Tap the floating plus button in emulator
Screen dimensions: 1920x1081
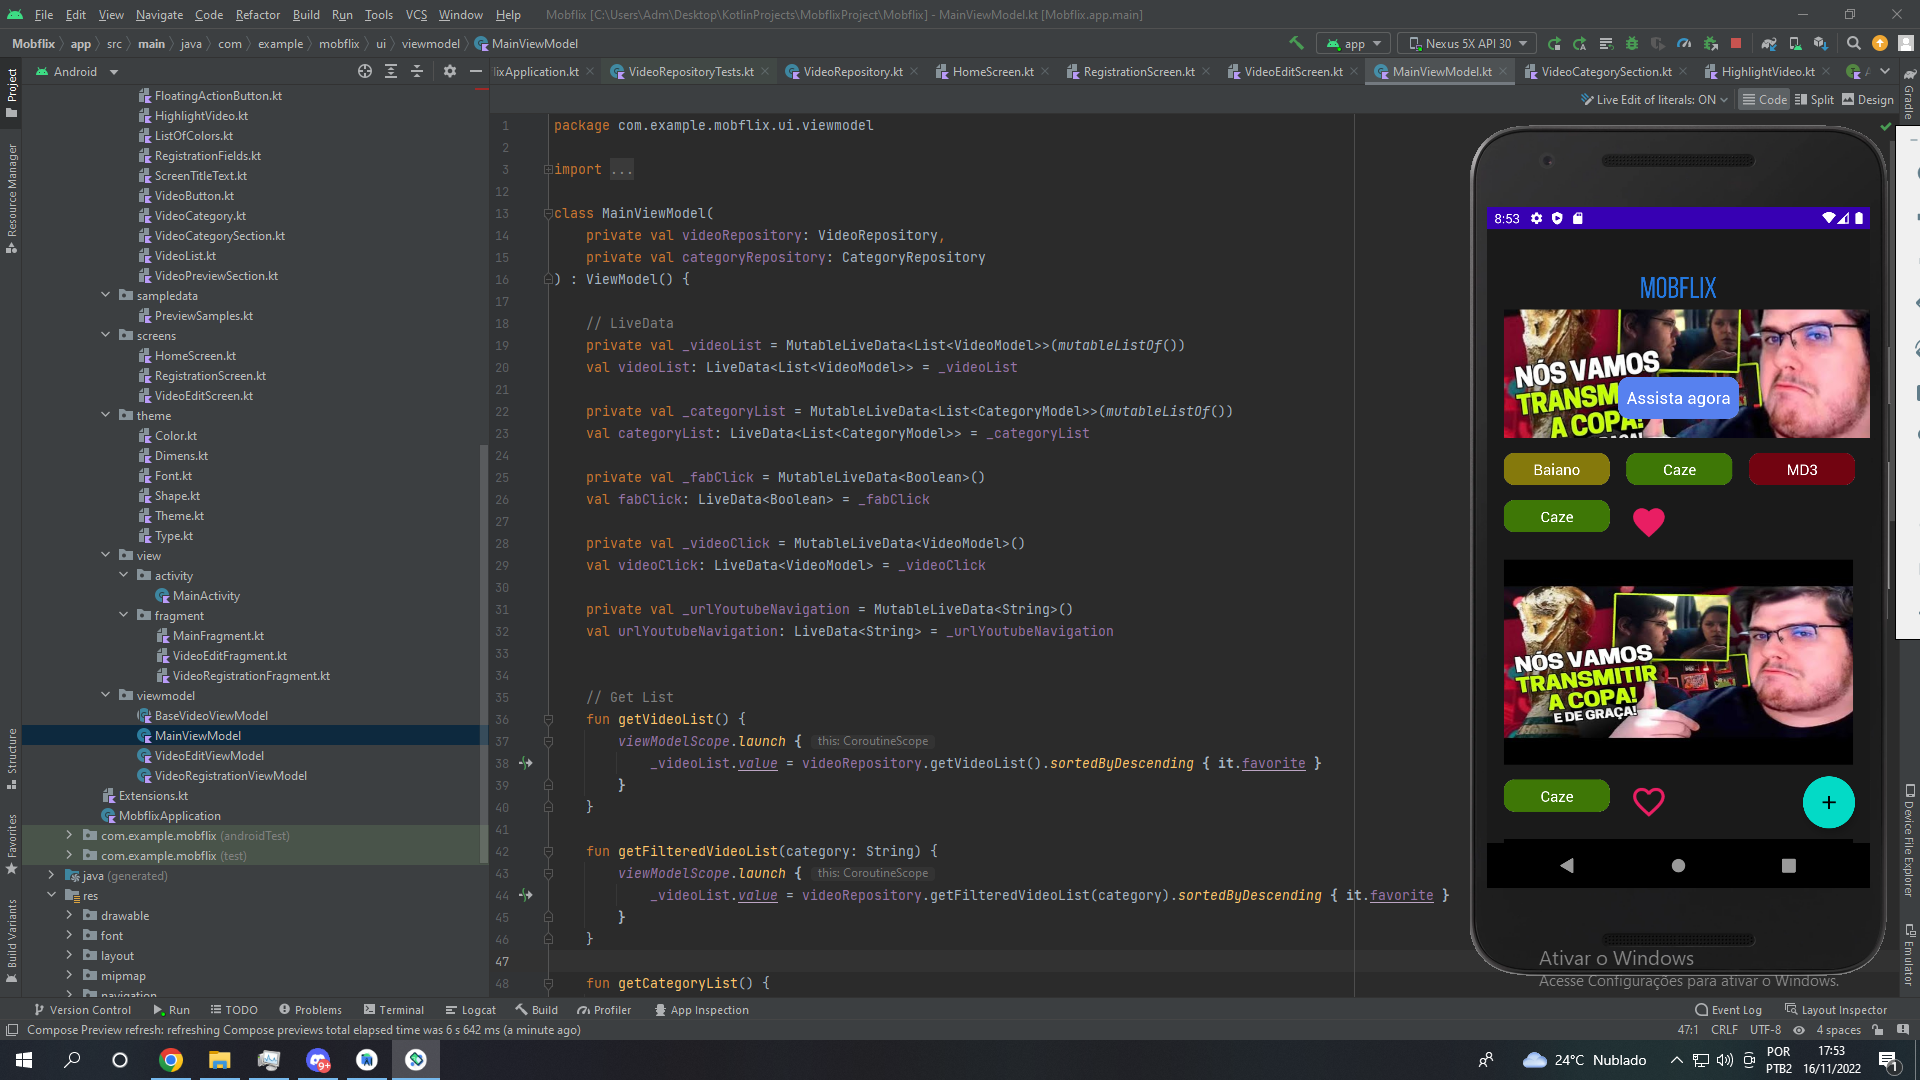click(1828, 803)
